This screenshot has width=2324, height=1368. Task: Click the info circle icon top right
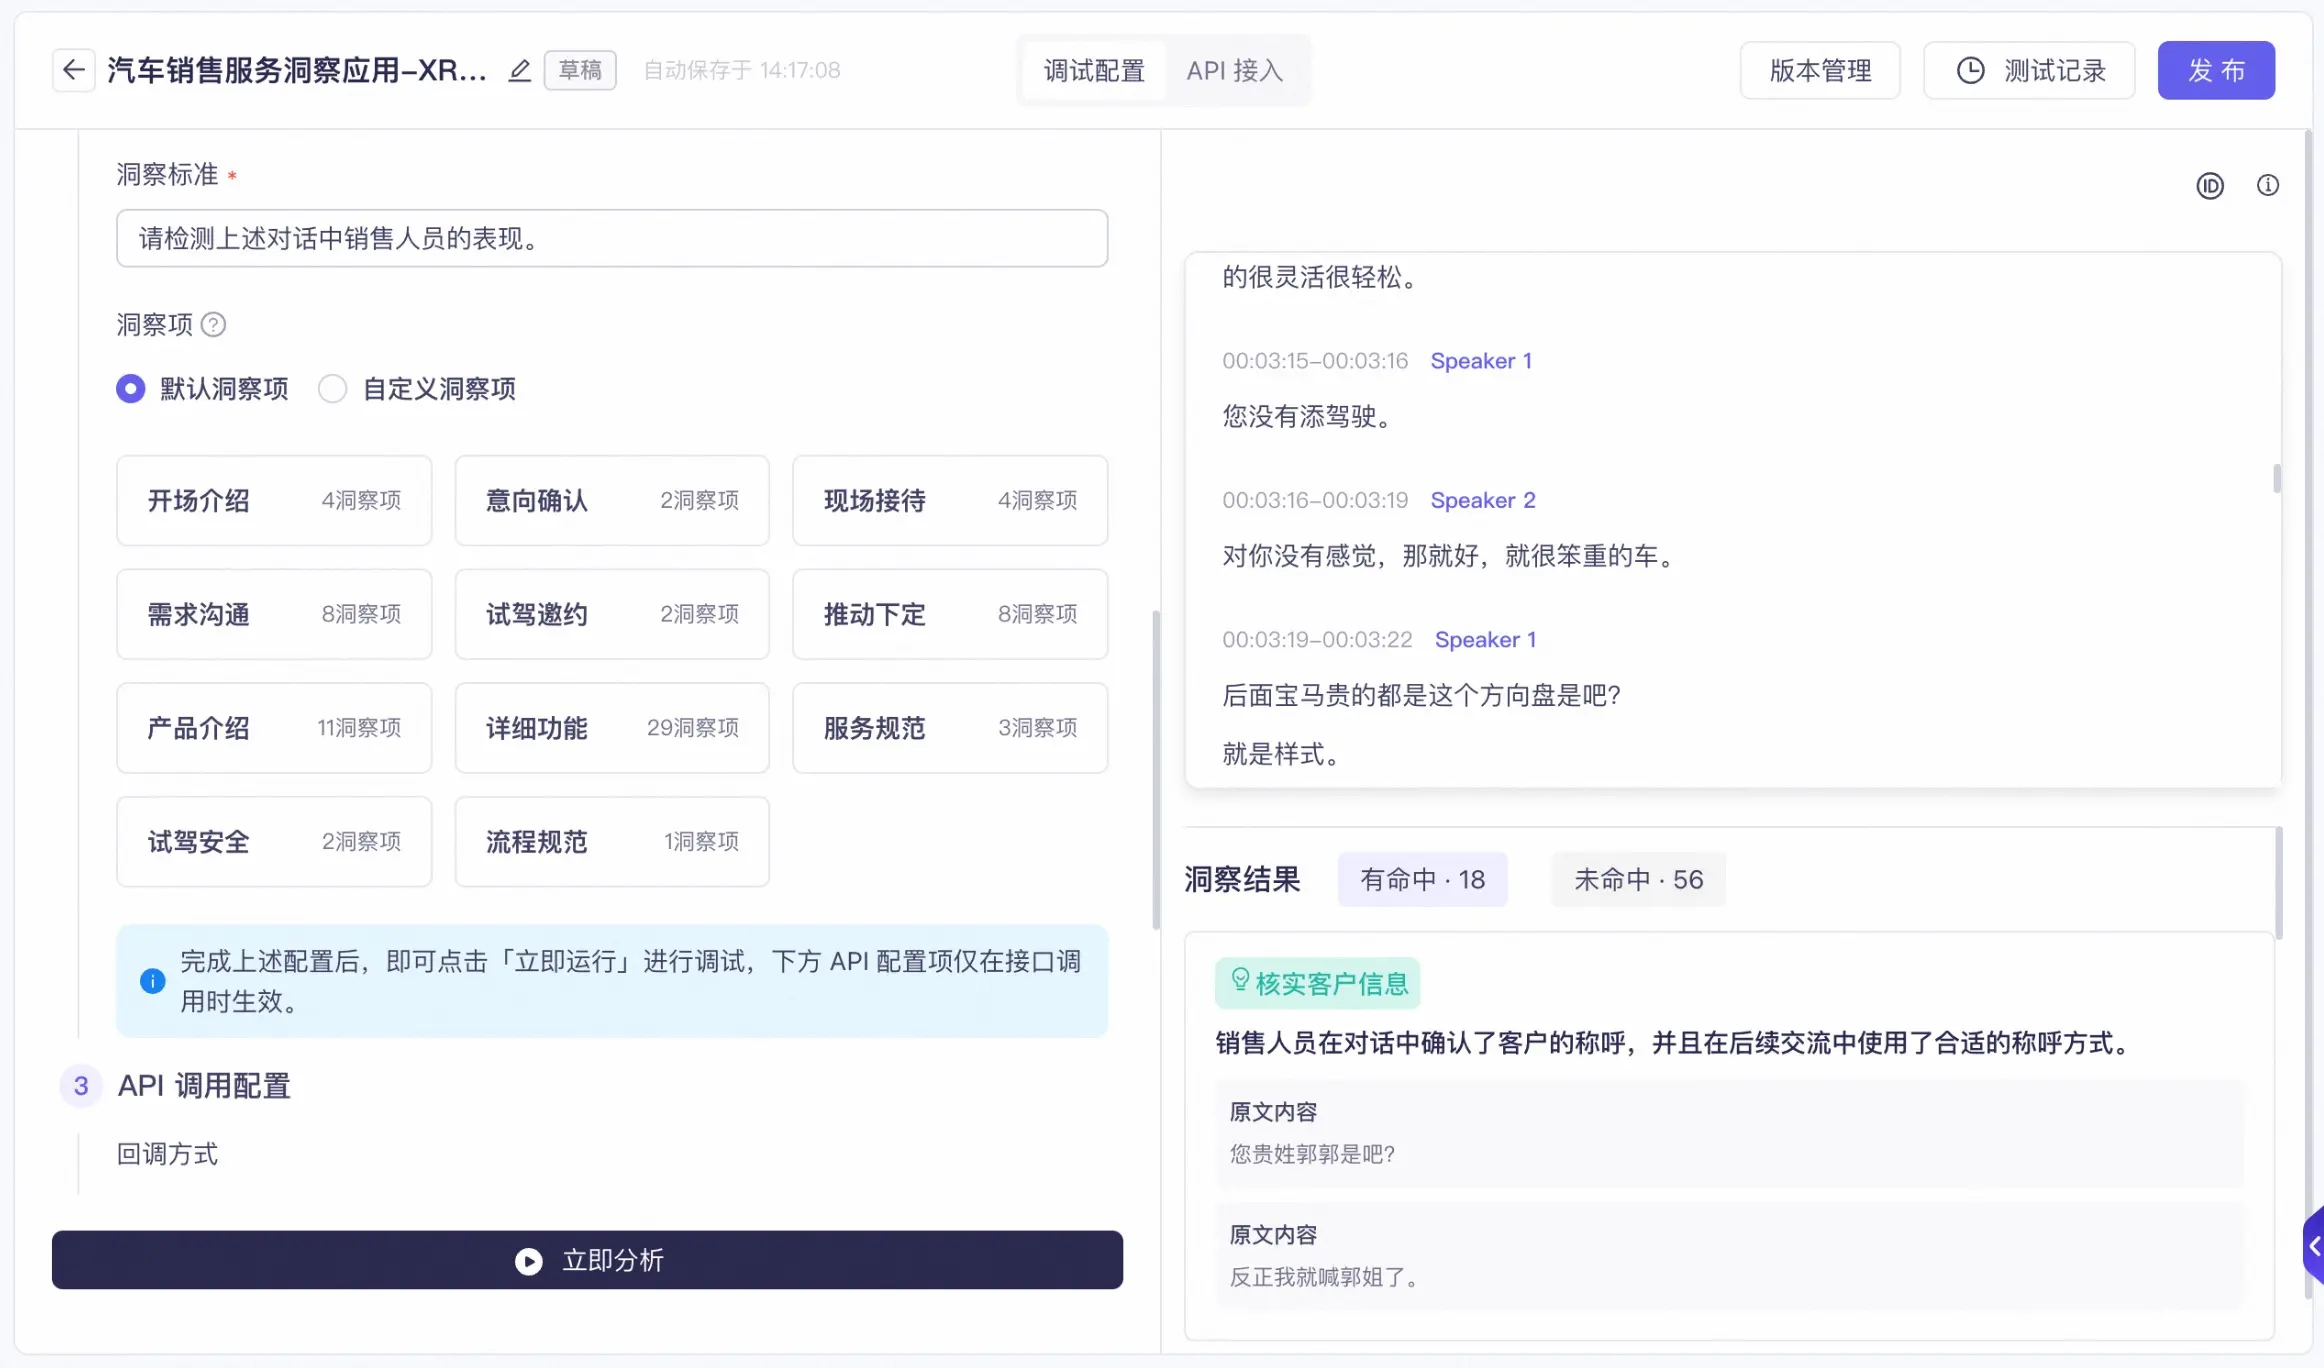(2268, 185)
